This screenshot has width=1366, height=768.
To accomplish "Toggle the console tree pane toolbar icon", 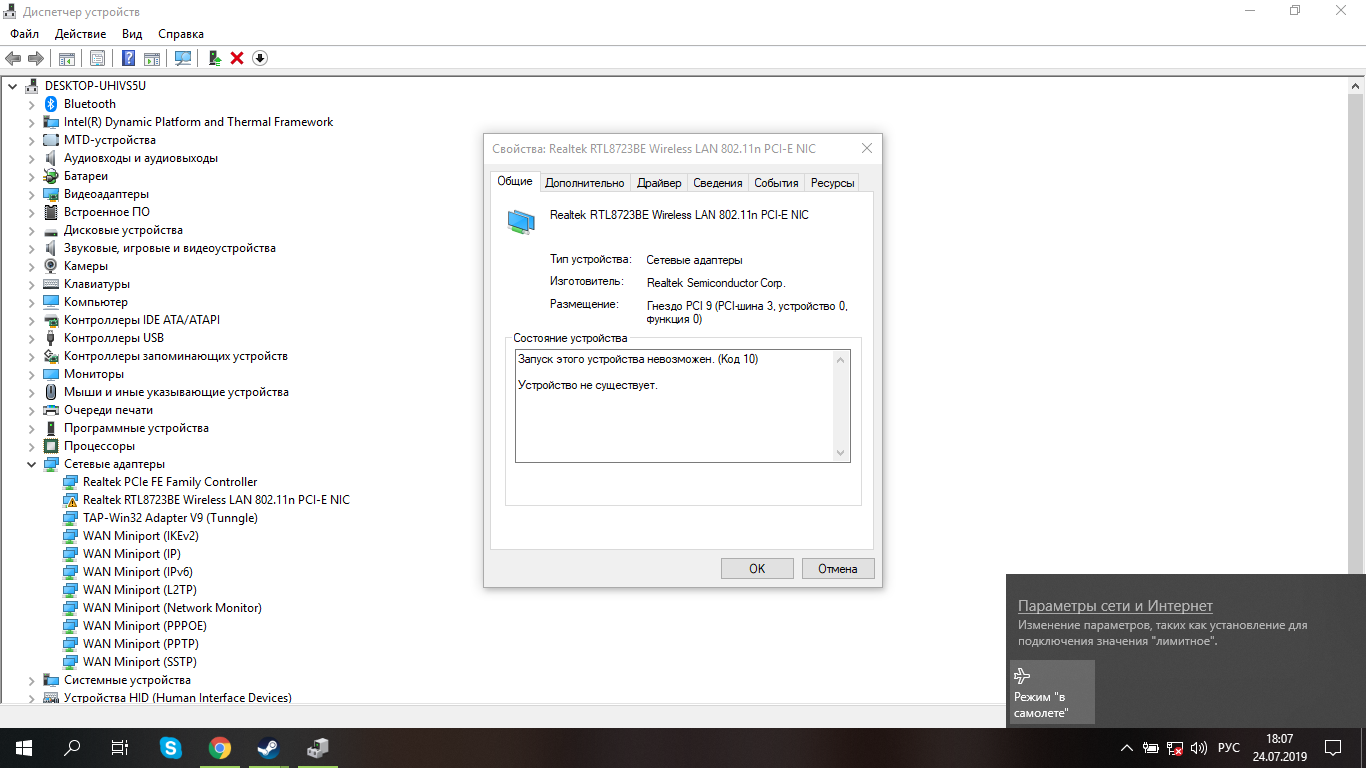I will [x=67, y=58].
